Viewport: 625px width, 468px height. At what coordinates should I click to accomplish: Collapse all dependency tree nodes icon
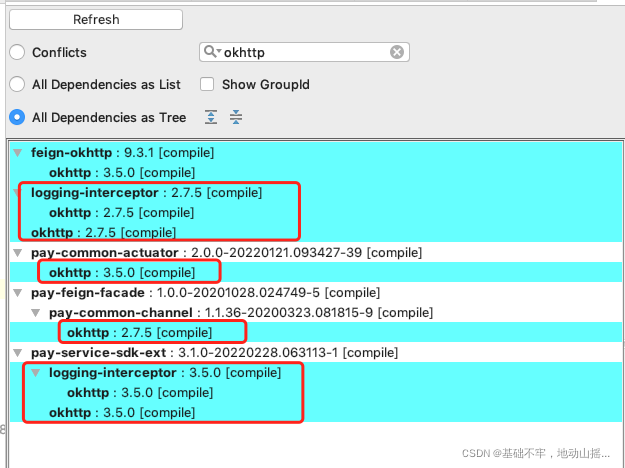pyautogui.click(x=236, y=117)
